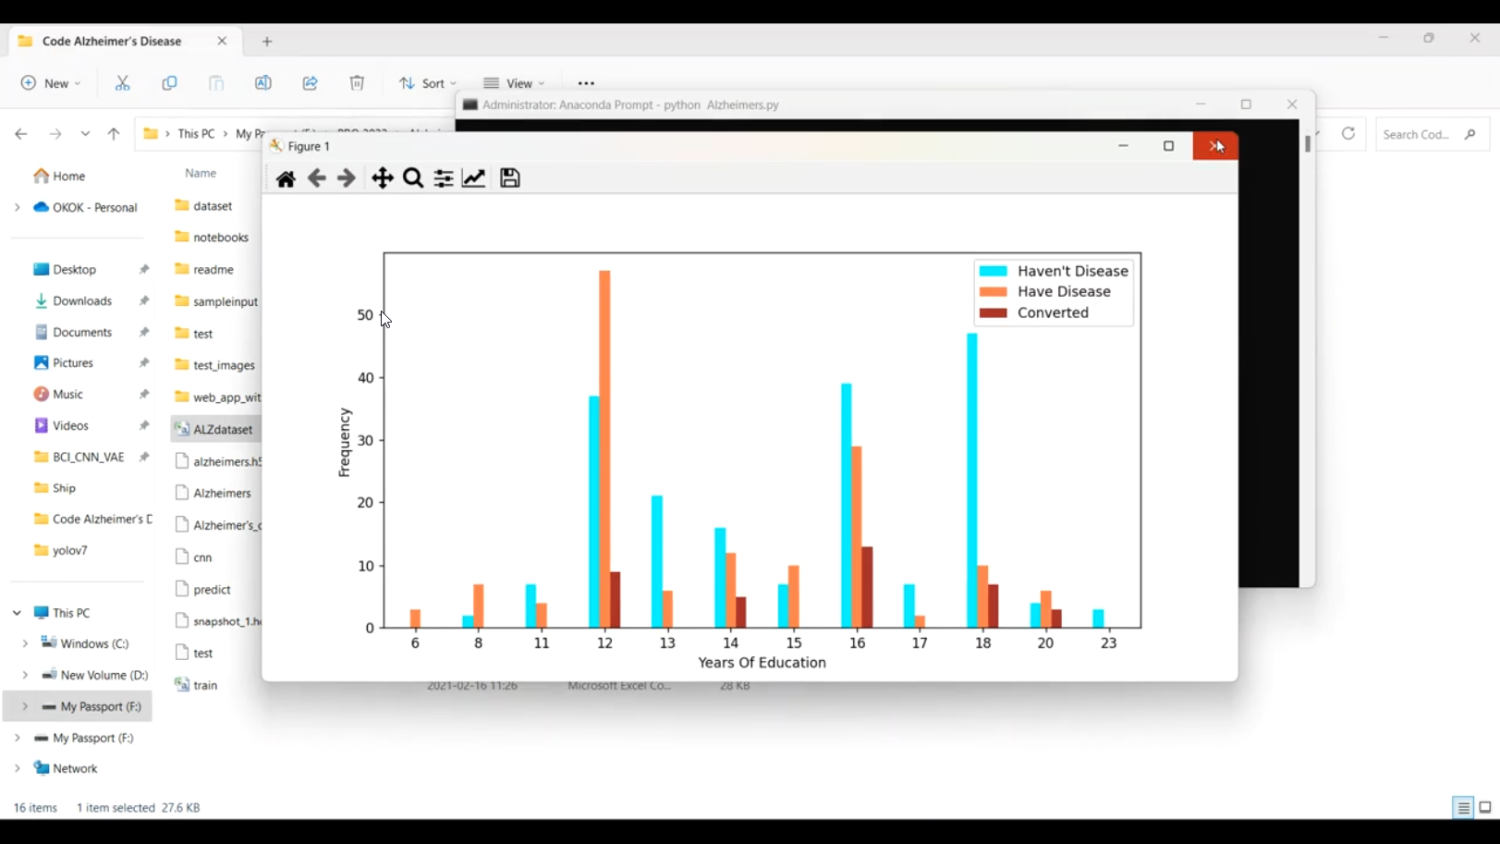The width and height of the screenshot is (1500, 844).
Task: Open Edit axis and curve parameters
Action: click(474, 178)
